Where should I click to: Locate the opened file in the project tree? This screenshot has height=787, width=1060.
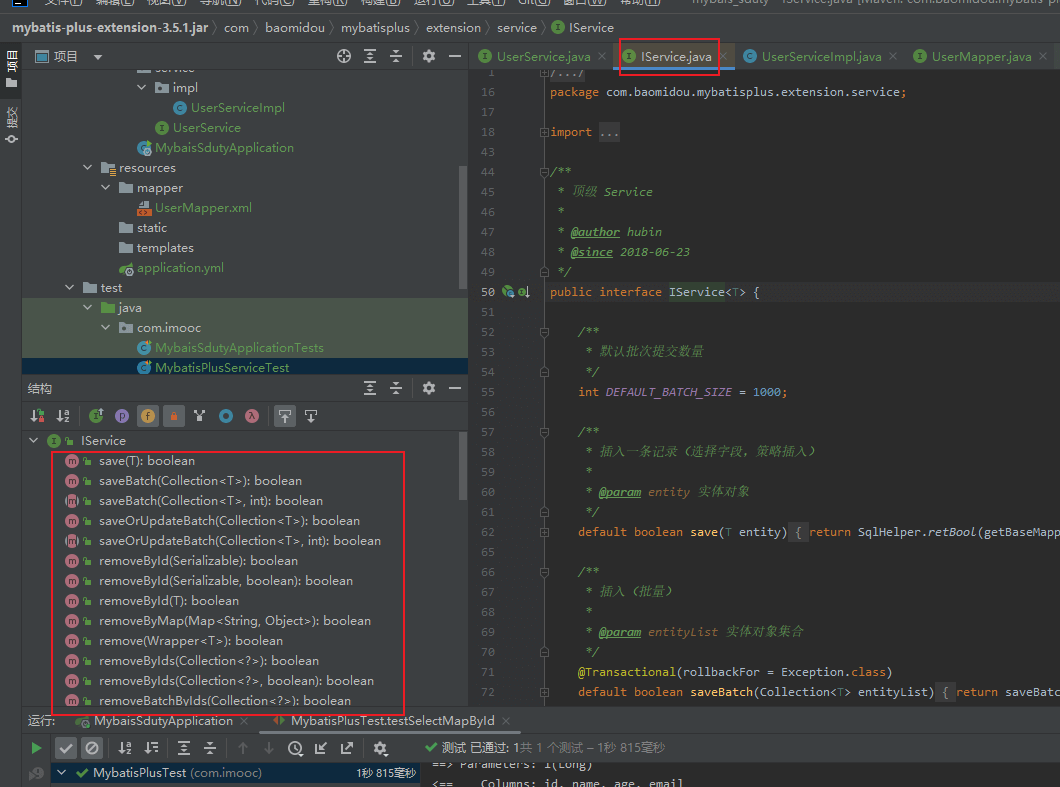344,56
